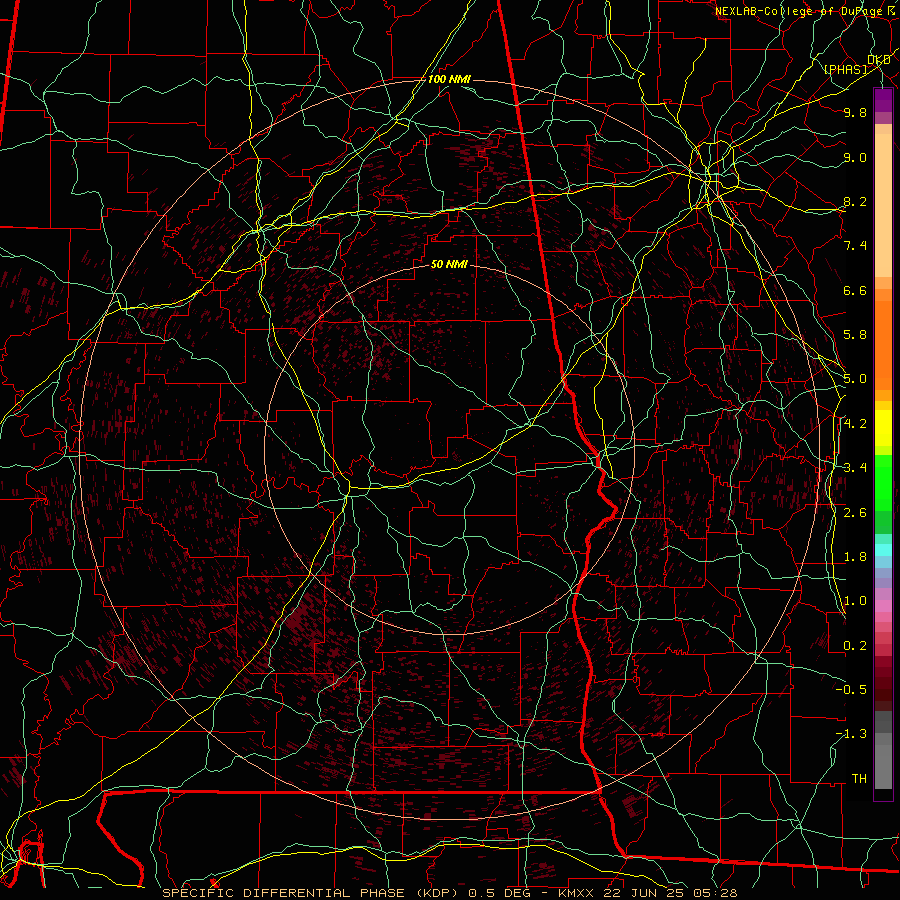Pick the cyan band of the color bar
Viewport: 900px width, 900px height.
point(883,550)
